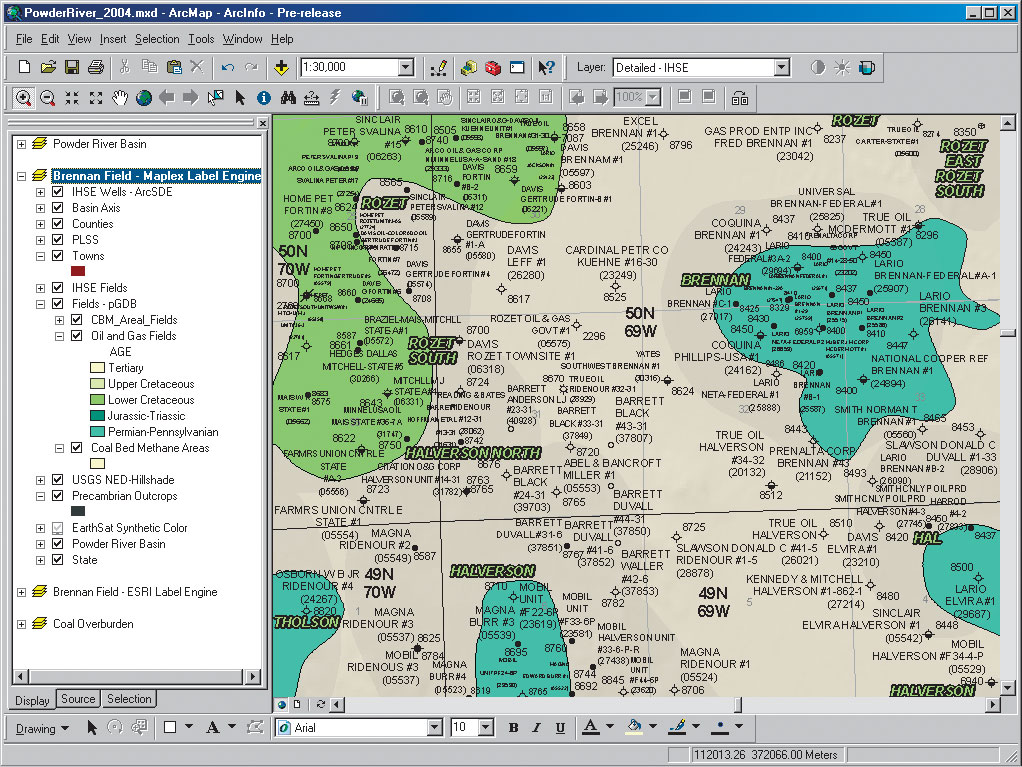
Task: Activate the Pan hand tool
Action: [120, 98]
